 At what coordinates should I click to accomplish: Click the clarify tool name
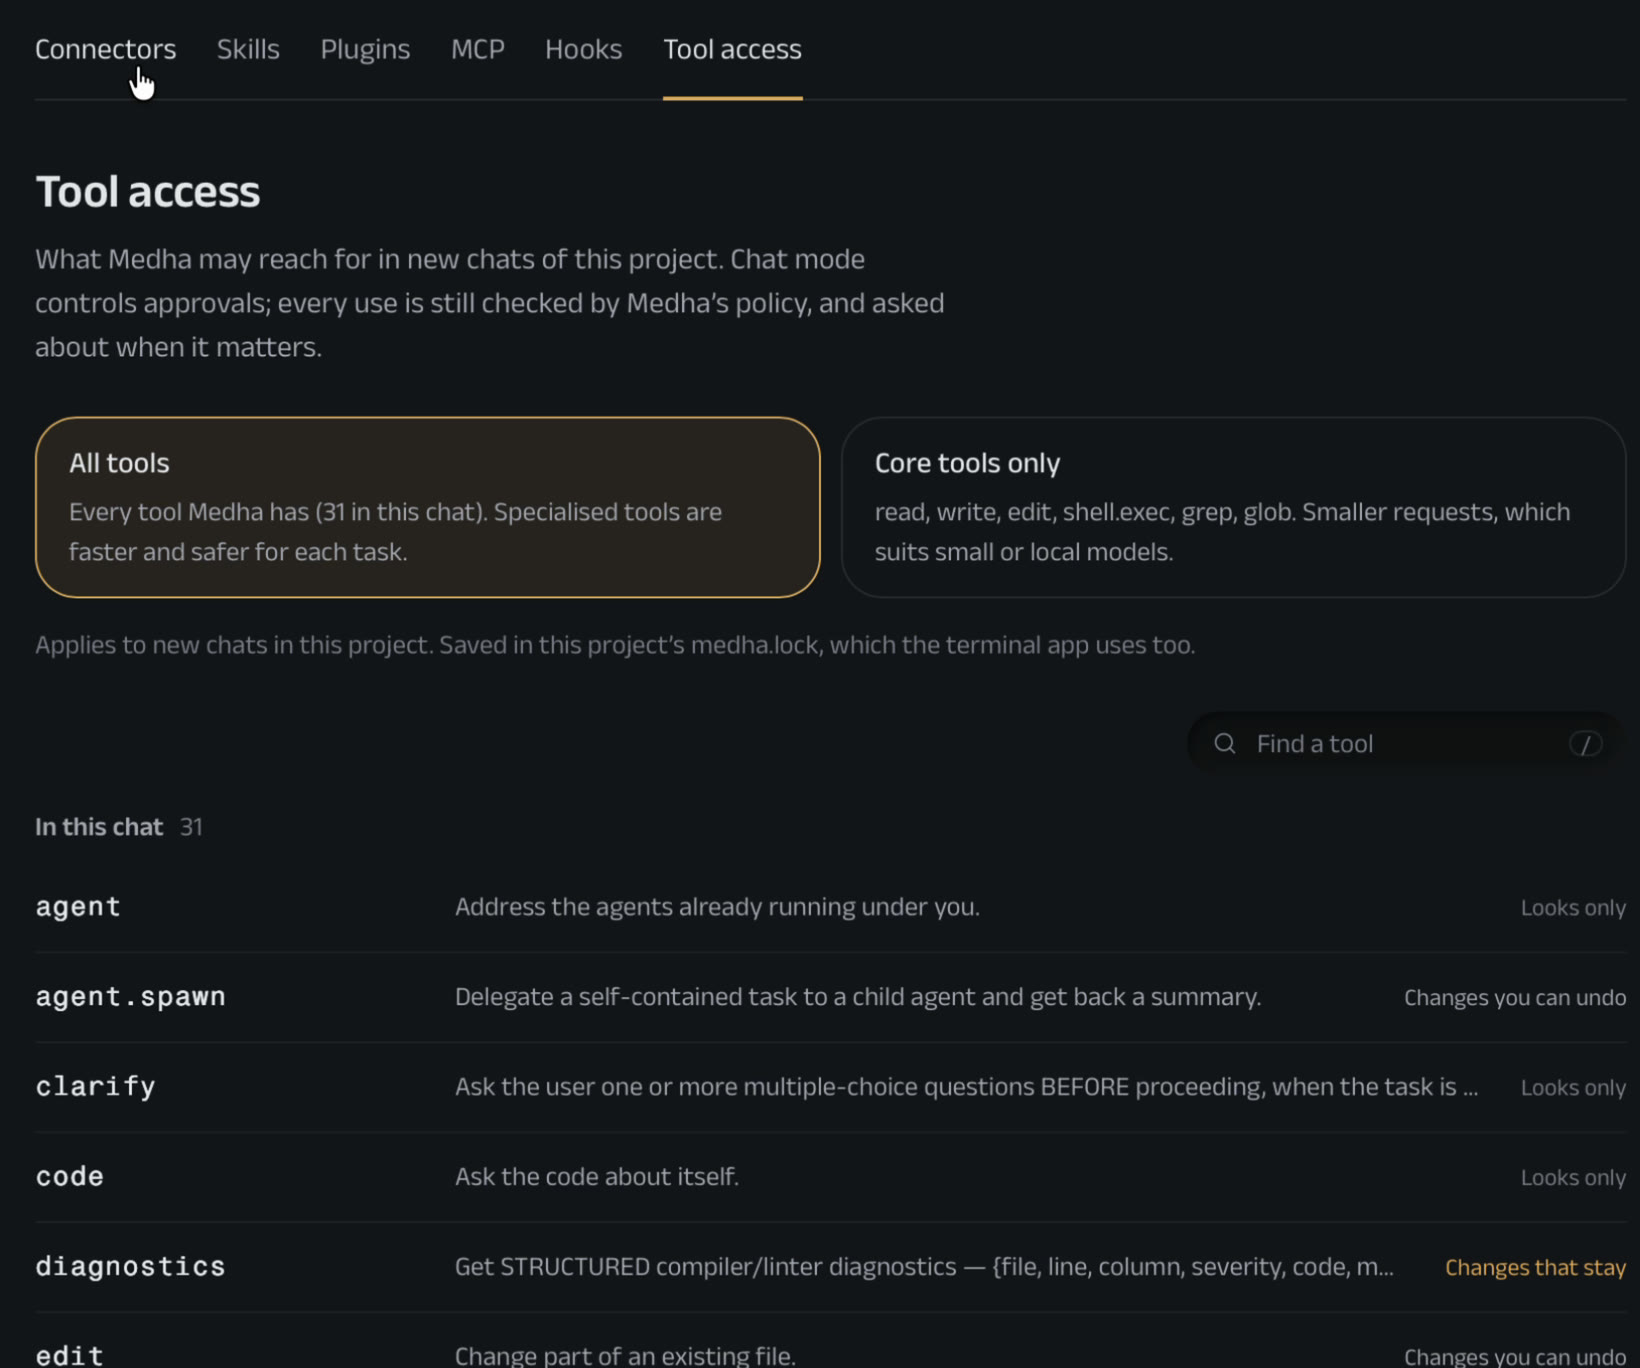(96, 1087)
